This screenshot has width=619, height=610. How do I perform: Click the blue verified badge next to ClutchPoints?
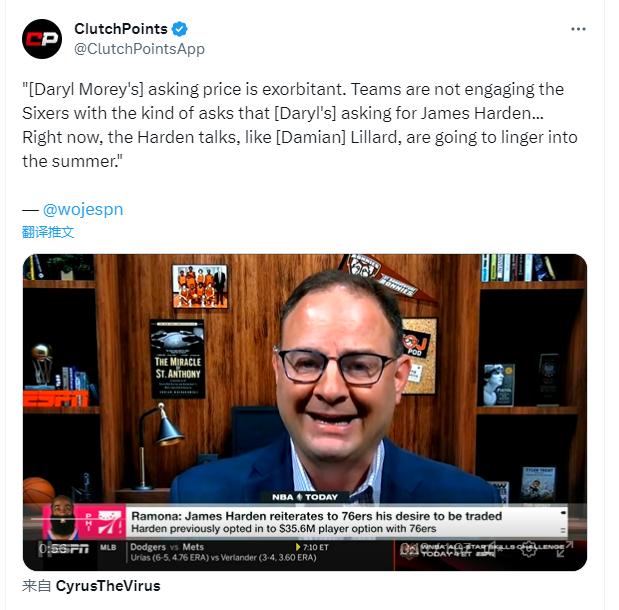pos(180,29)
